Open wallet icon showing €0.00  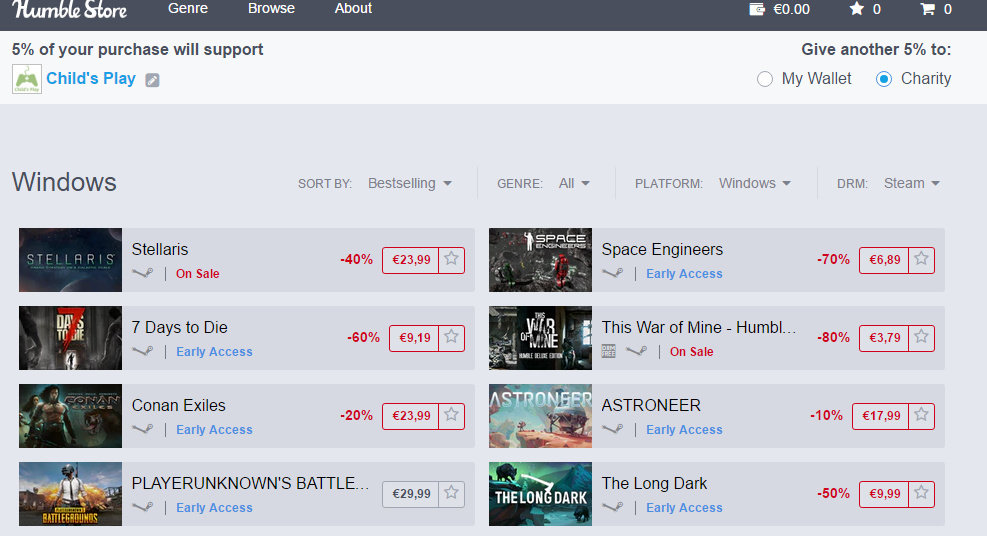757,9
